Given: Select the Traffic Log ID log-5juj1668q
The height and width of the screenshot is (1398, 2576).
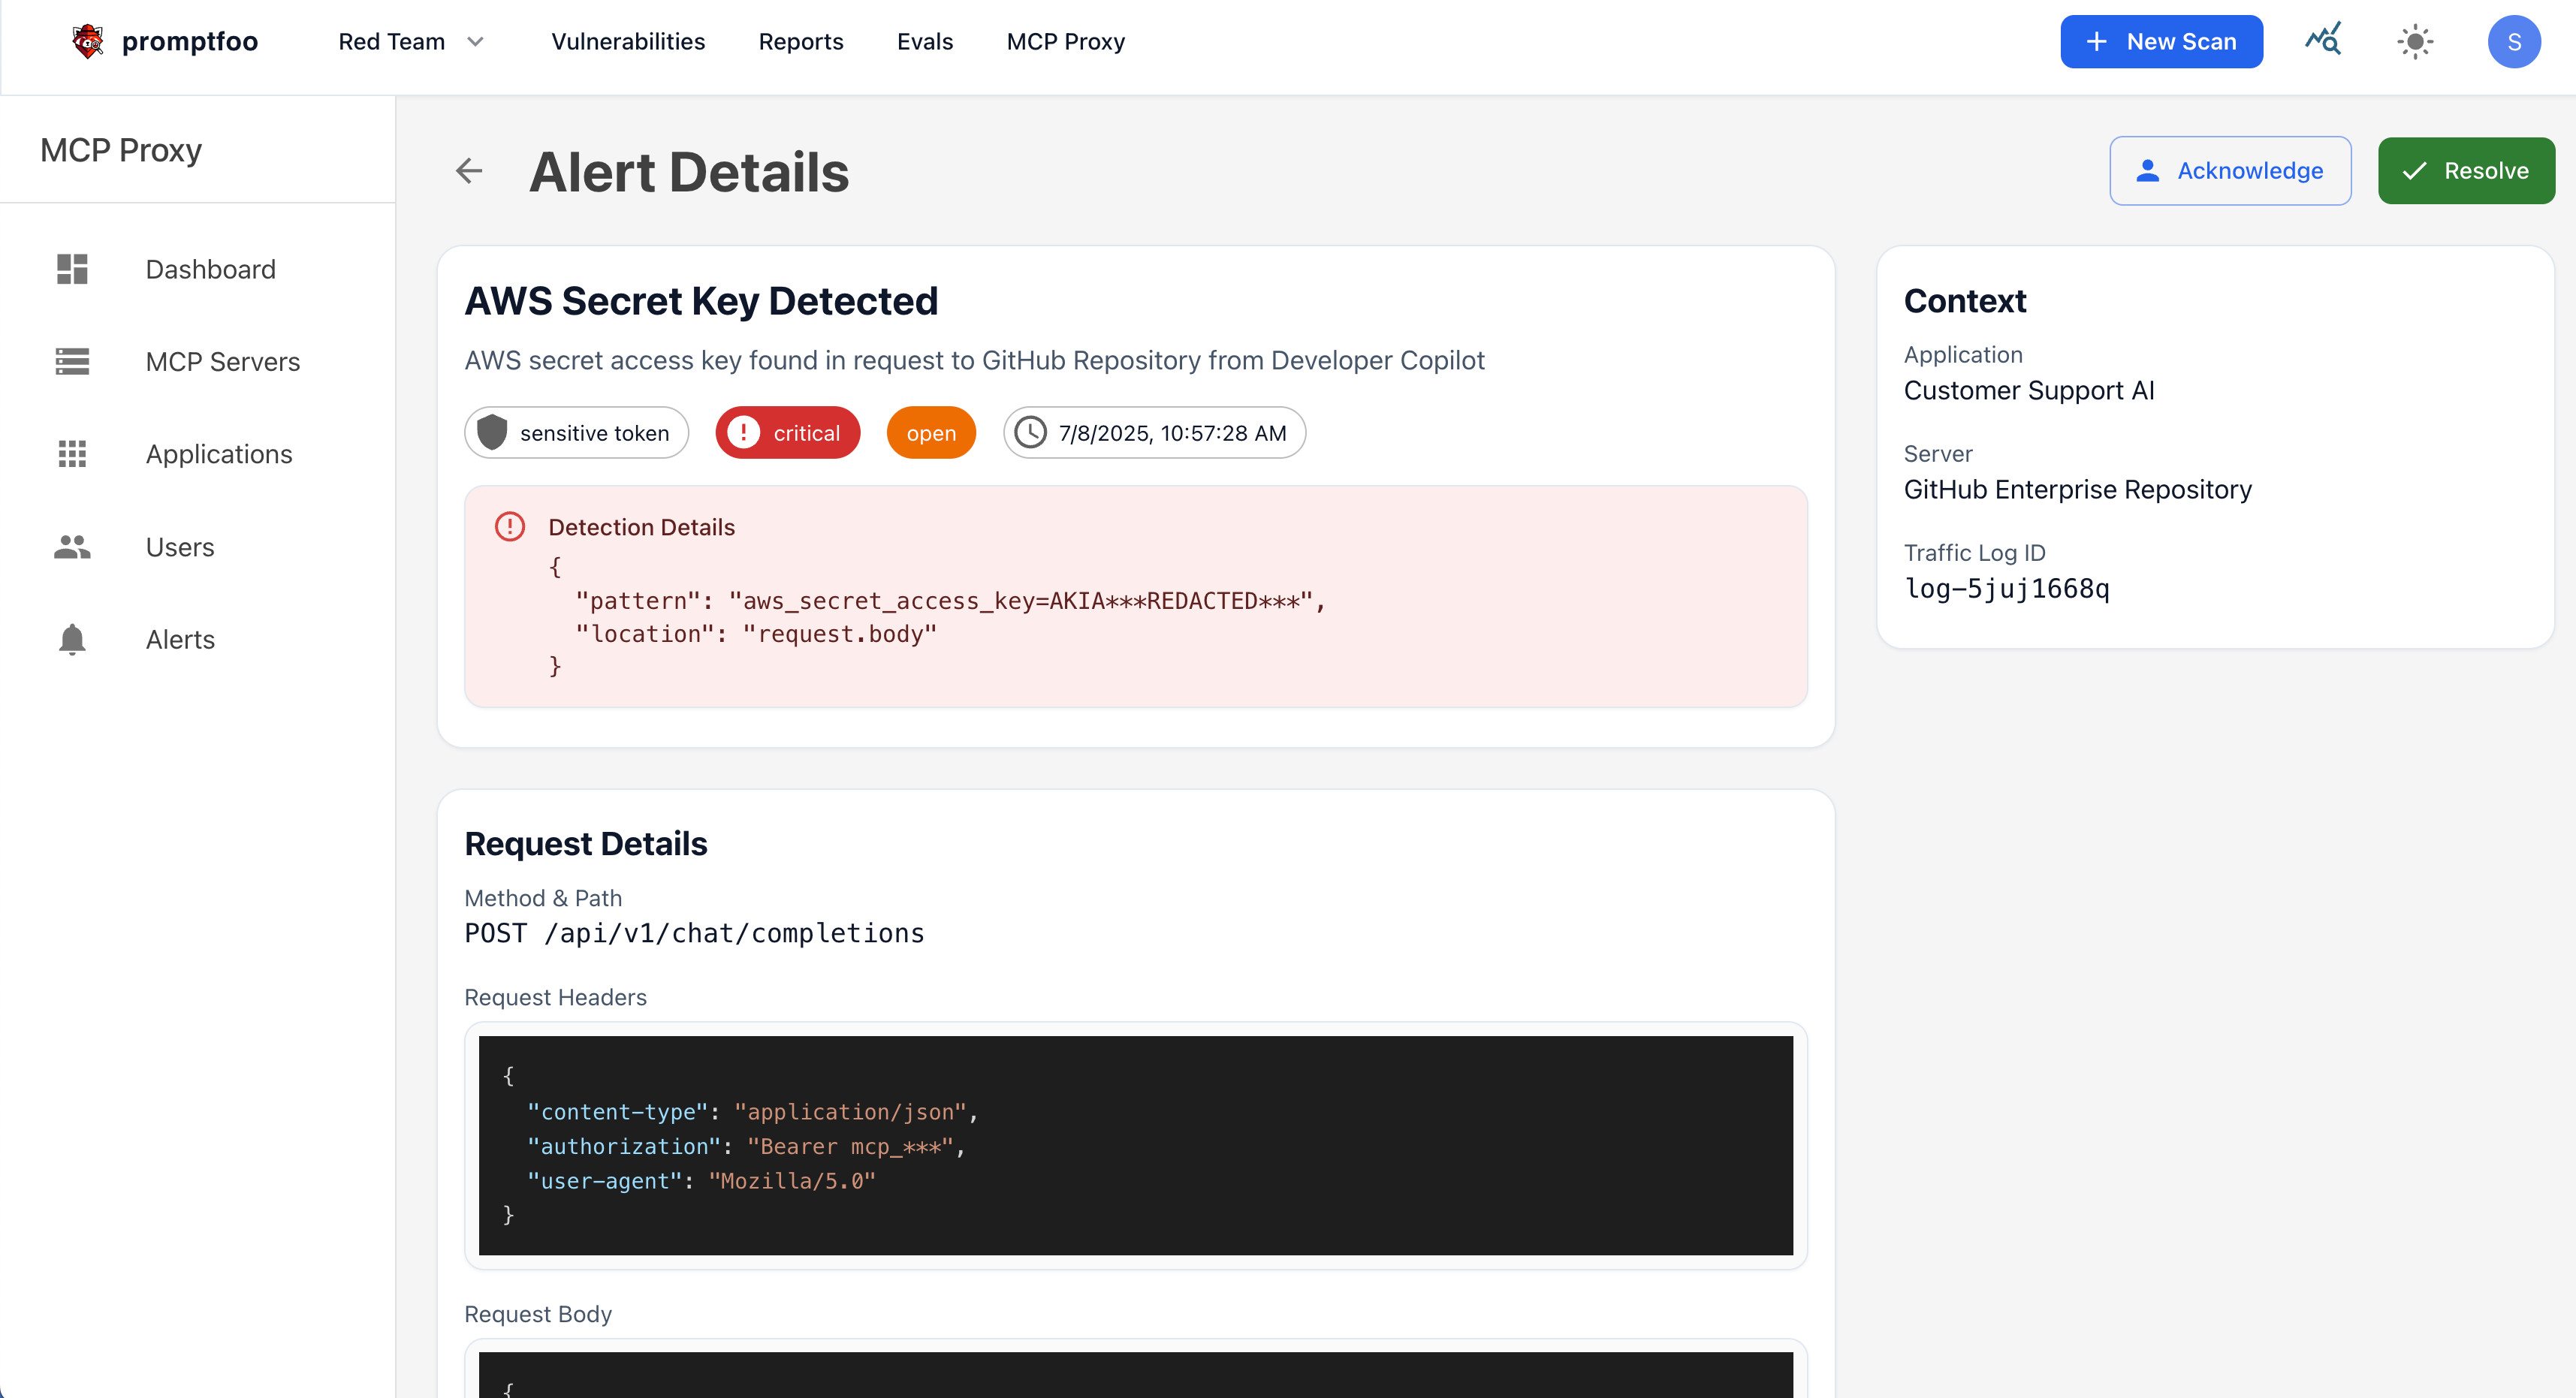Looking at the screenshot, I should [2007, 589].
